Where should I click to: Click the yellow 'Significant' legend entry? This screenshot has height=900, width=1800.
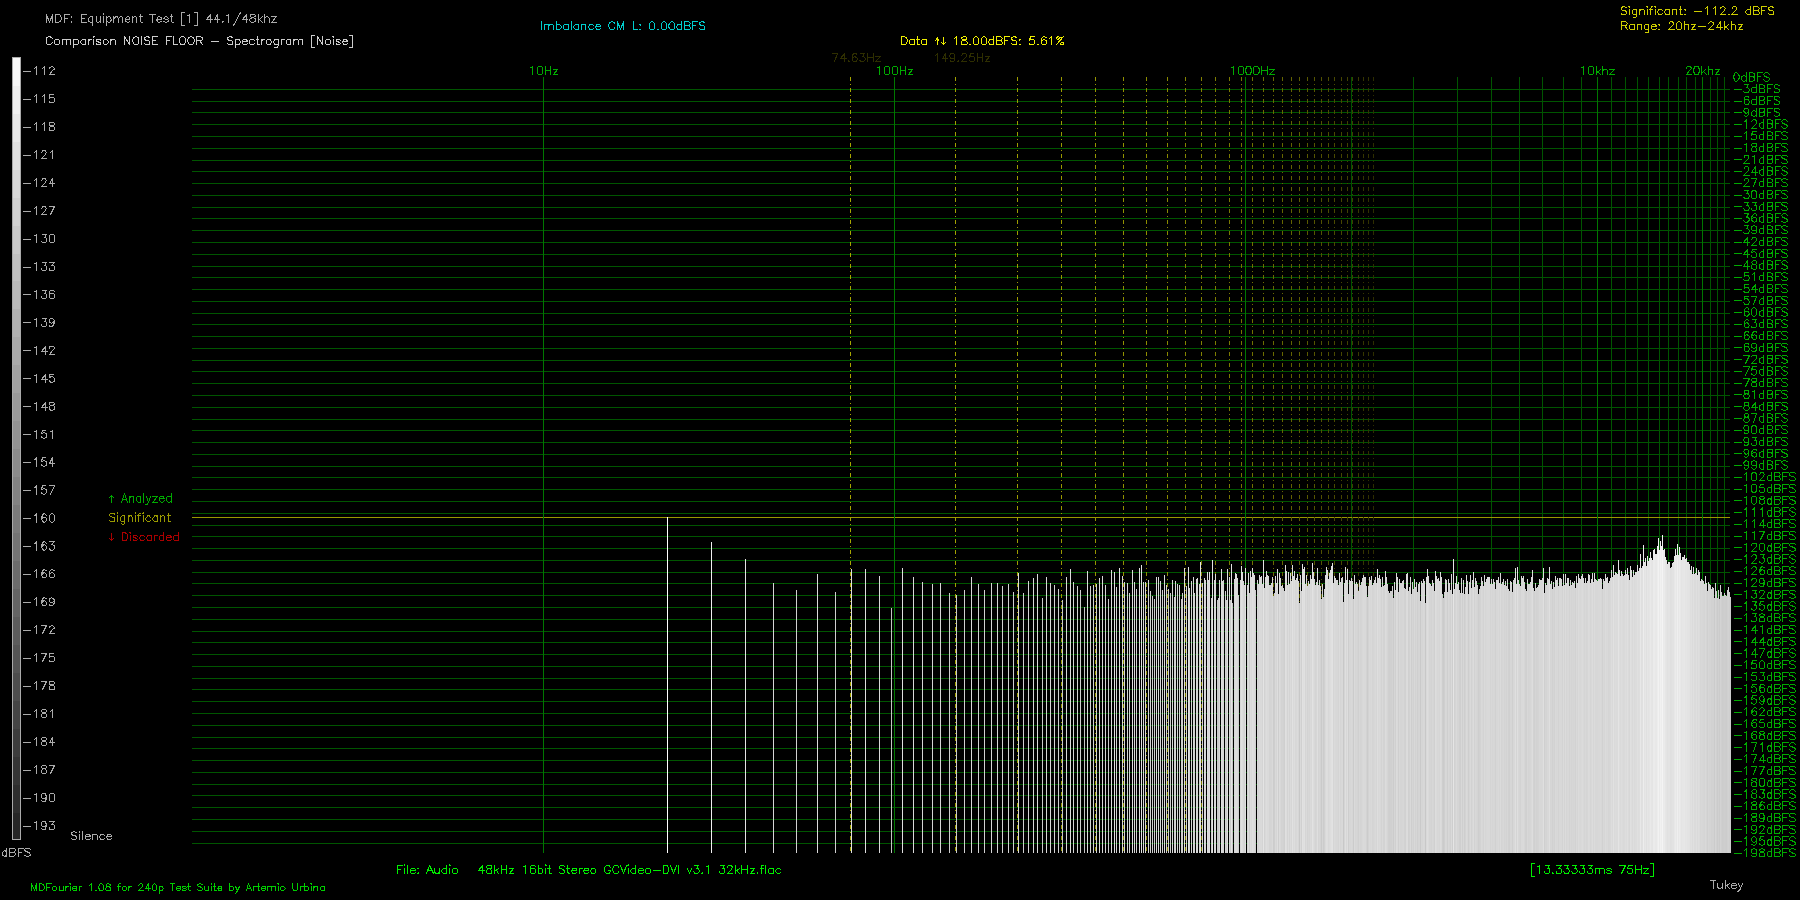point(140,518)
